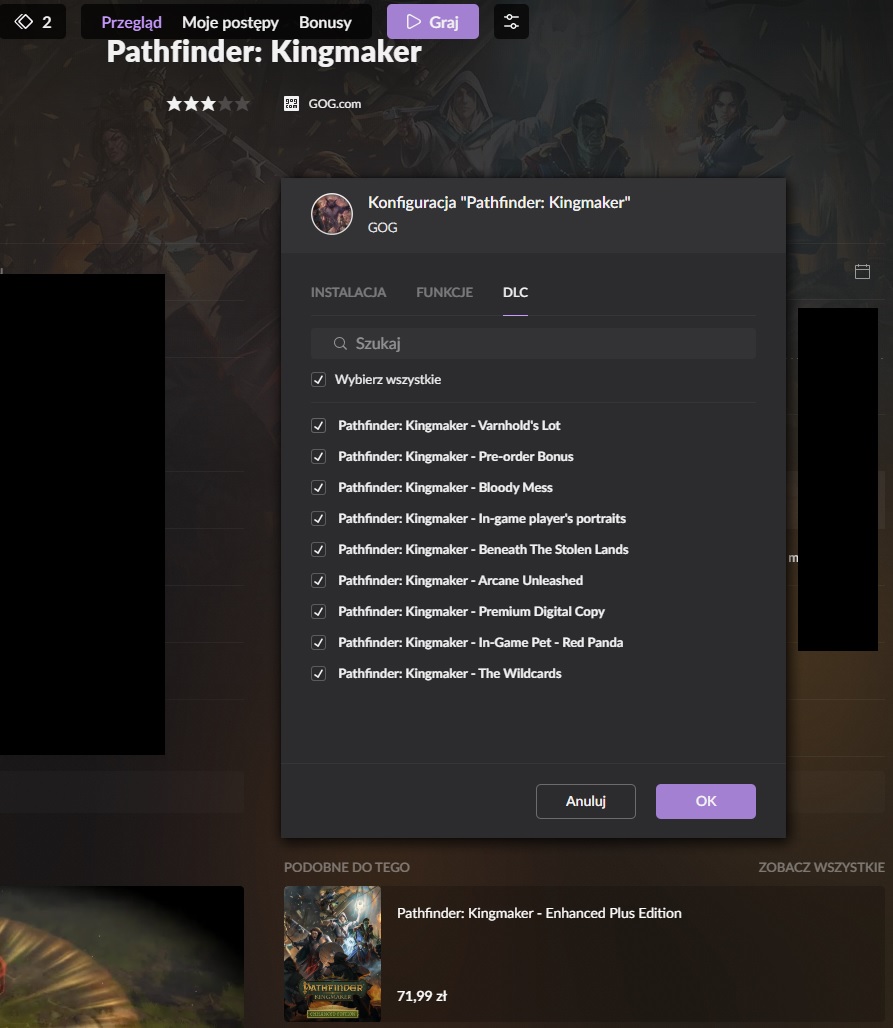Disable the Beneath The Stolen Lands DLC
The height and width of the screenshot is (1028, 893).
pos(319,549)
